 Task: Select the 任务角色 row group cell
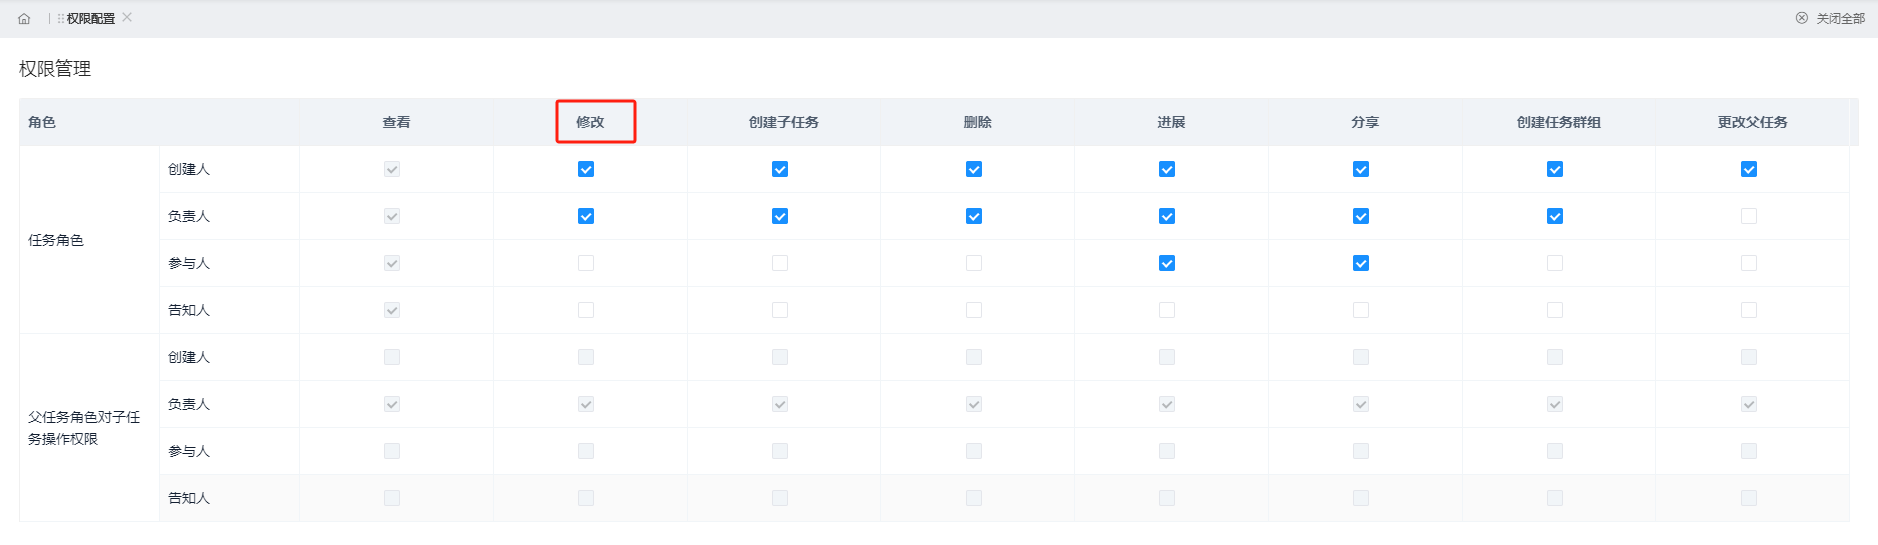click(x=89, y=240)
